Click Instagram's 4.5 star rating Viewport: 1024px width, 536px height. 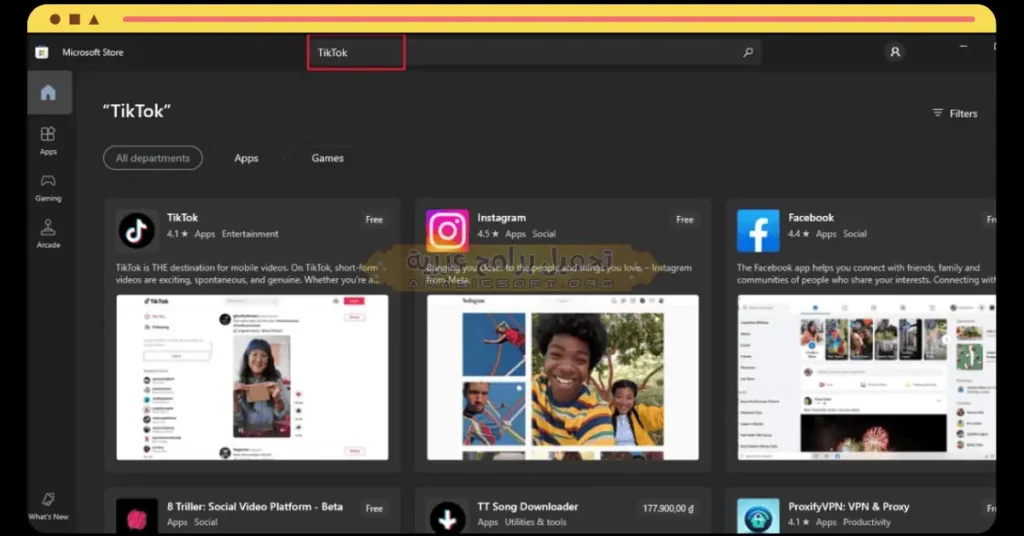pos(488,234)
